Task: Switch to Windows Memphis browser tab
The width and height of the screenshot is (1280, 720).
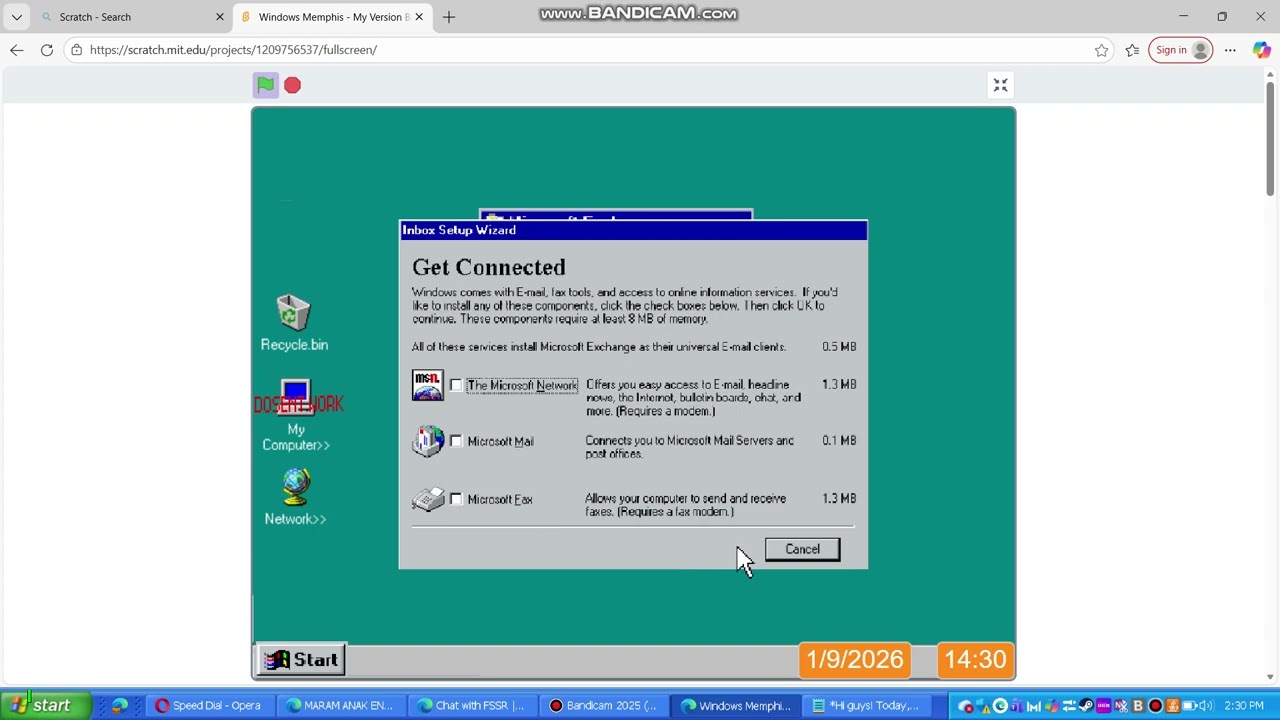Action: click(332, 17)
